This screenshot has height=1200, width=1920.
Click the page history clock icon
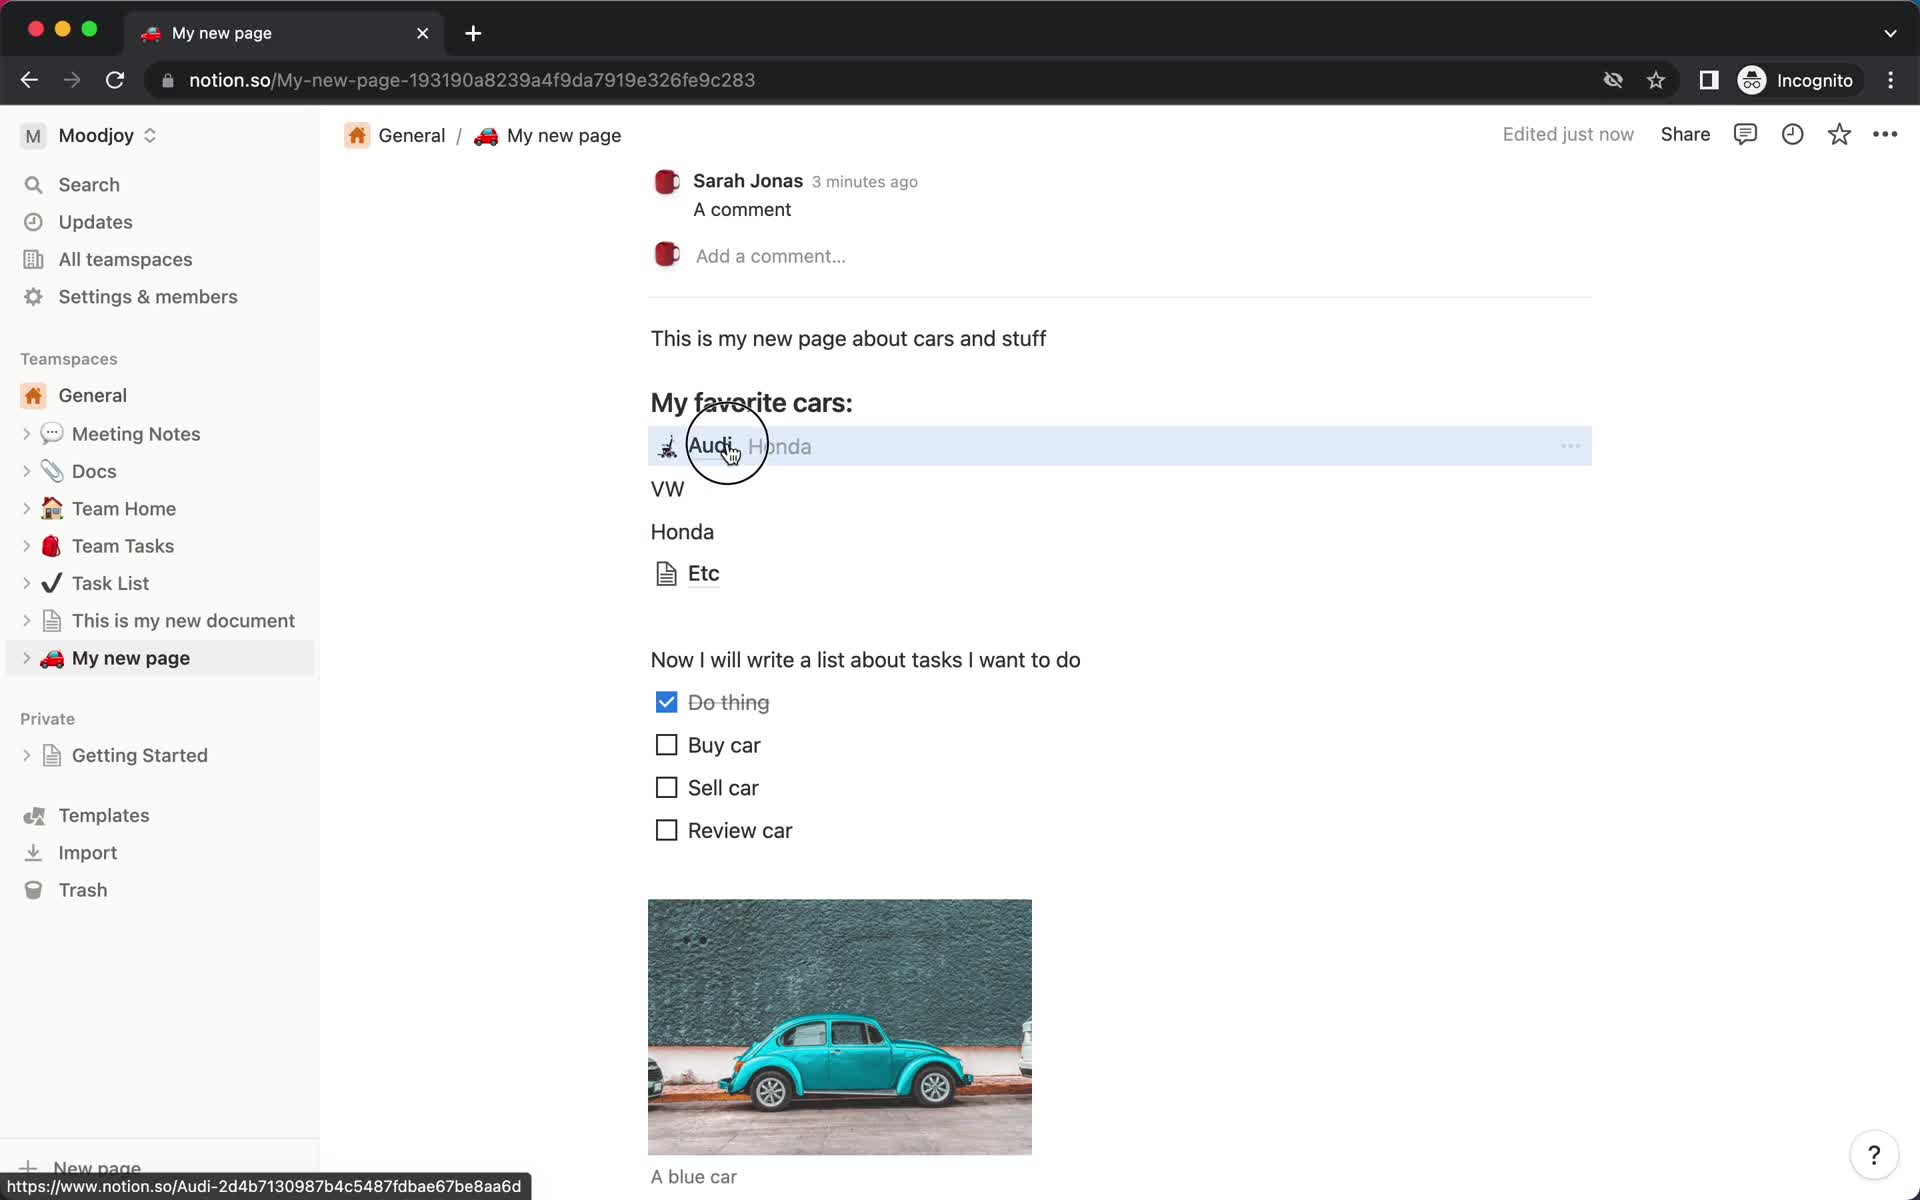click(x=1793, y=134)
